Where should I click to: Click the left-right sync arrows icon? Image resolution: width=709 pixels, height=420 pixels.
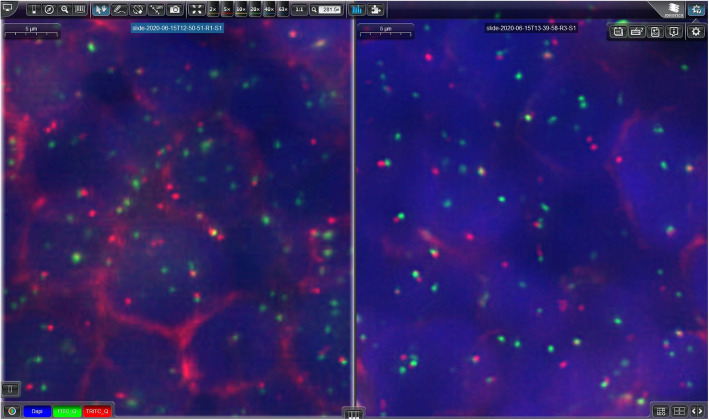click(697, 411)
